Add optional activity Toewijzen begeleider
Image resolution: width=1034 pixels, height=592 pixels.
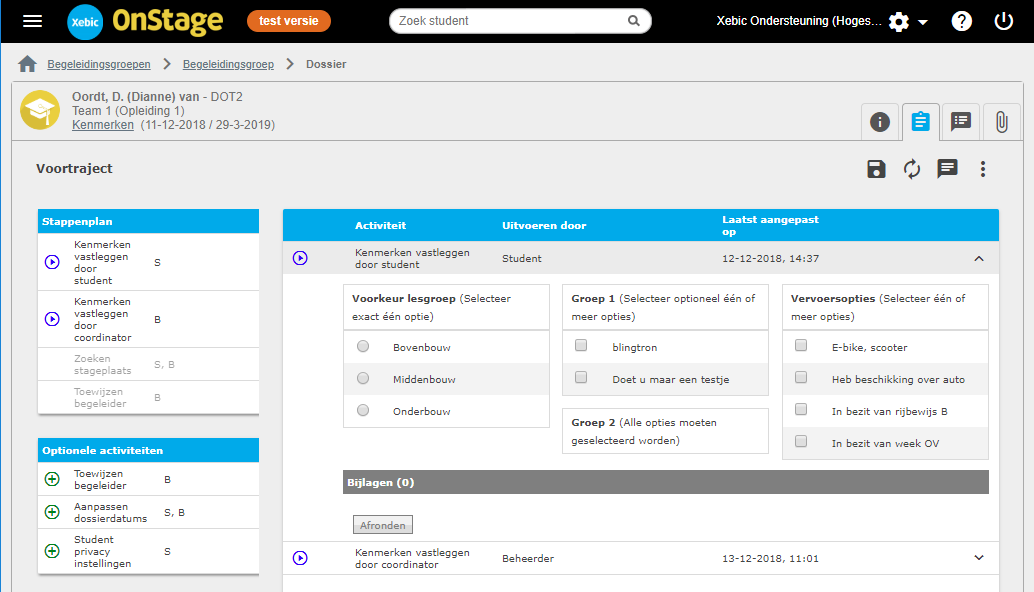click(52, 479)
